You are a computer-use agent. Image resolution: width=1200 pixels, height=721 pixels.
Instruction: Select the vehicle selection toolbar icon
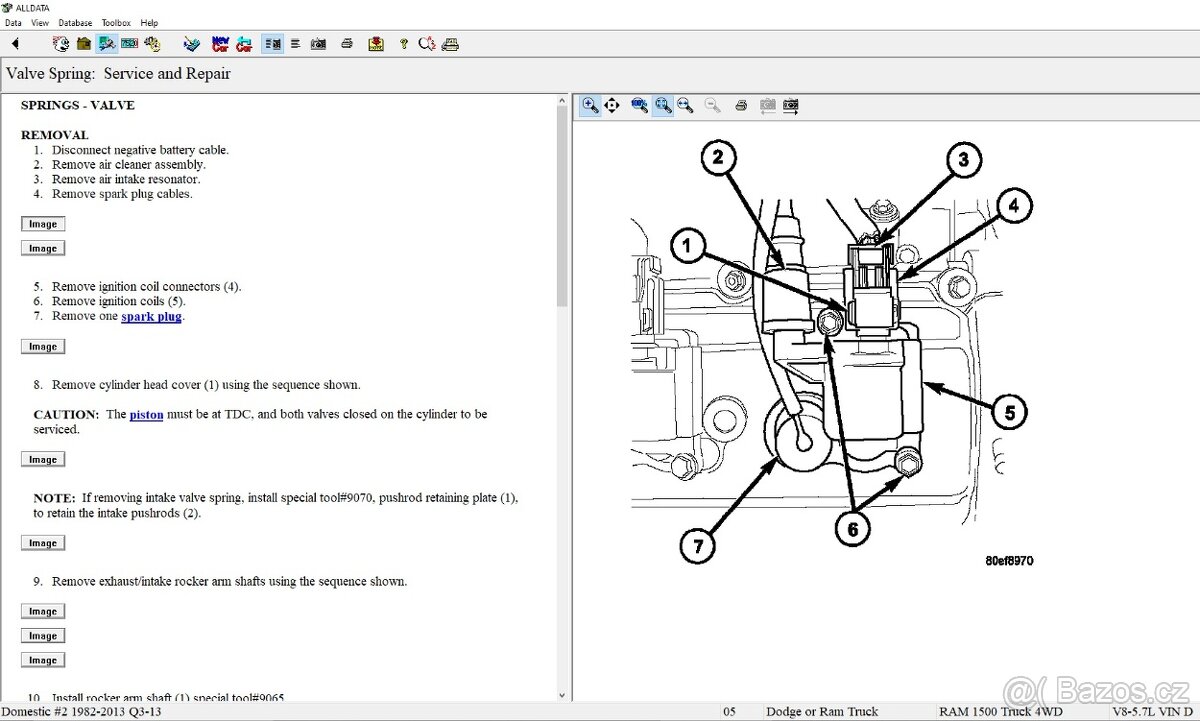(x=106, y=43)
